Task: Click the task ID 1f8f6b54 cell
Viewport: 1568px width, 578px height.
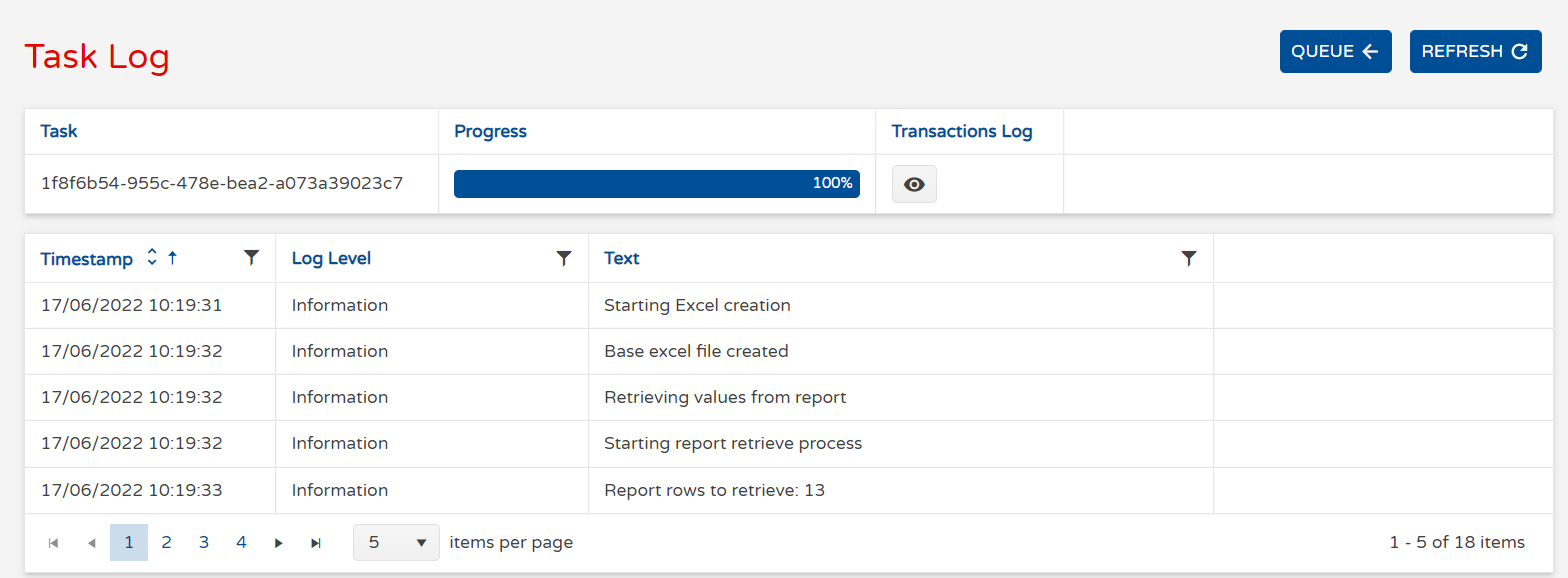Action: tap(222, 184)
